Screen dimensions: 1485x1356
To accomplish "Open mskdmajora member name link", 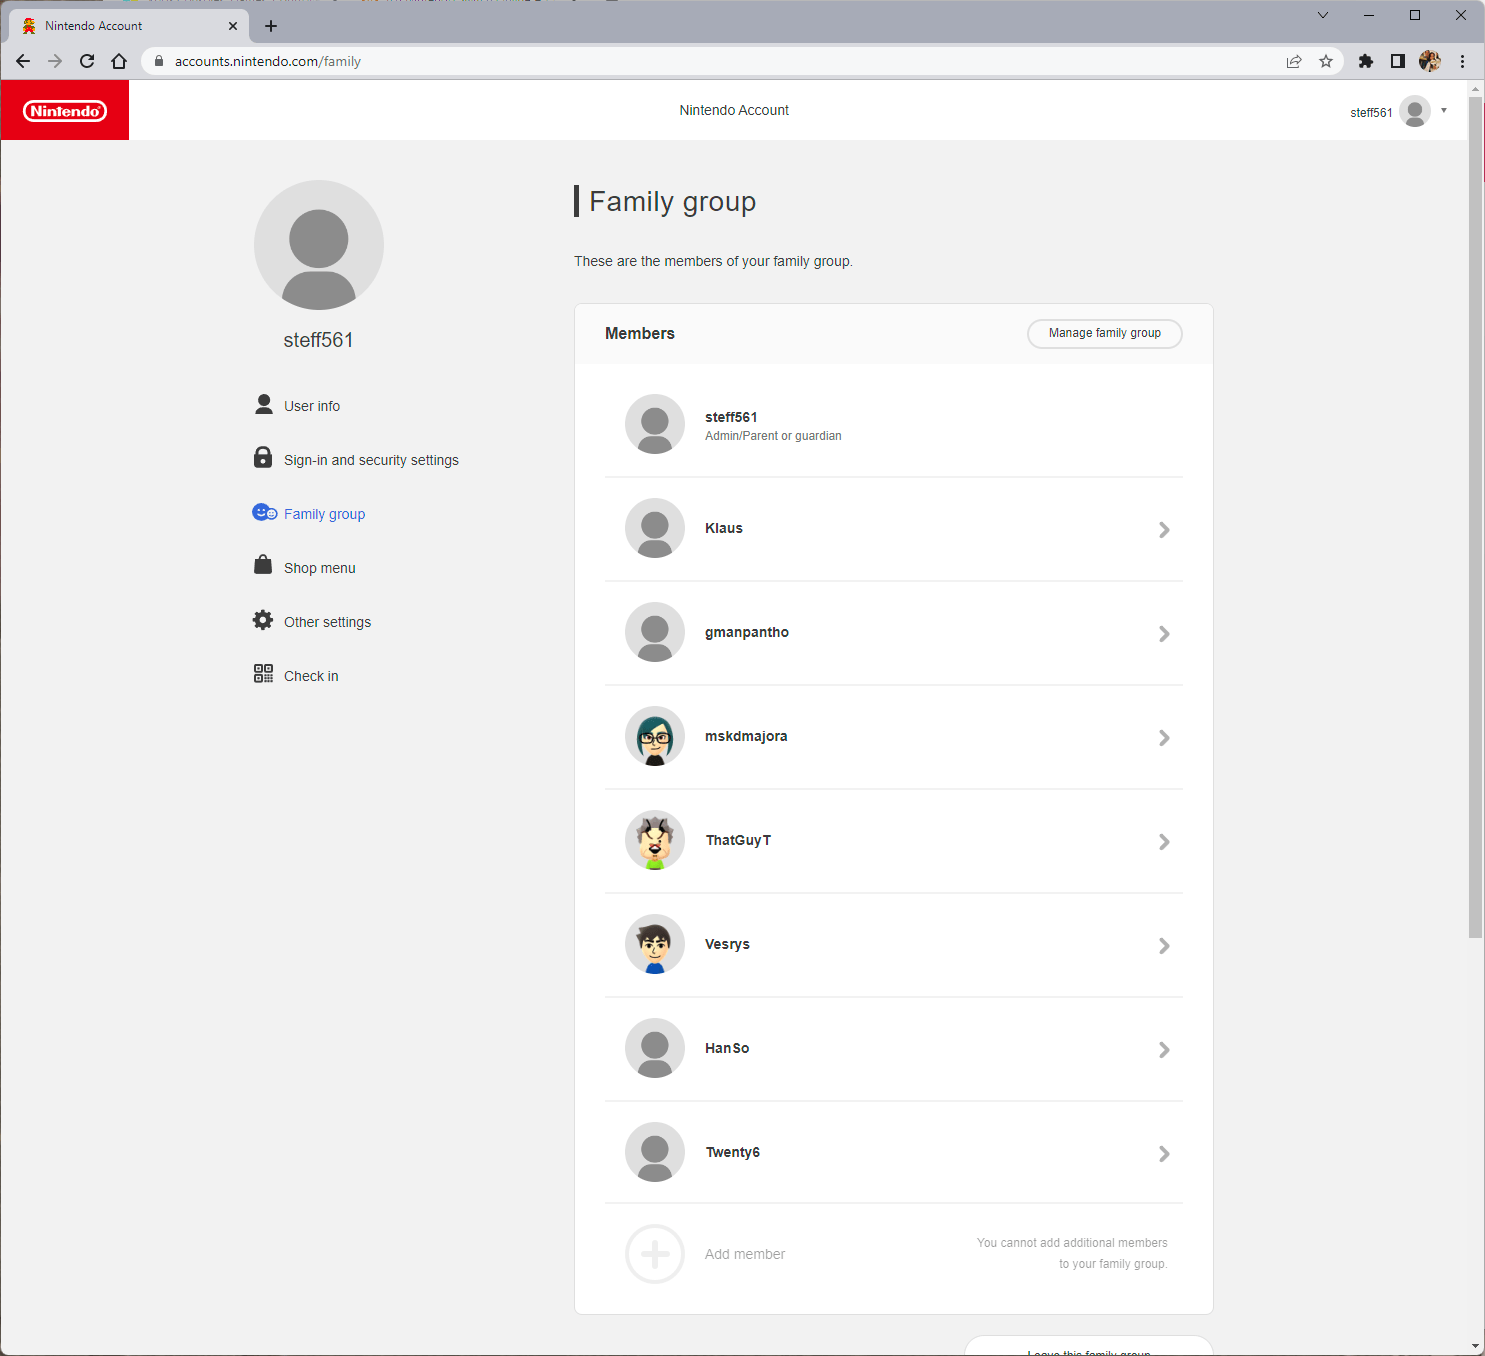I will click(746, 736).
